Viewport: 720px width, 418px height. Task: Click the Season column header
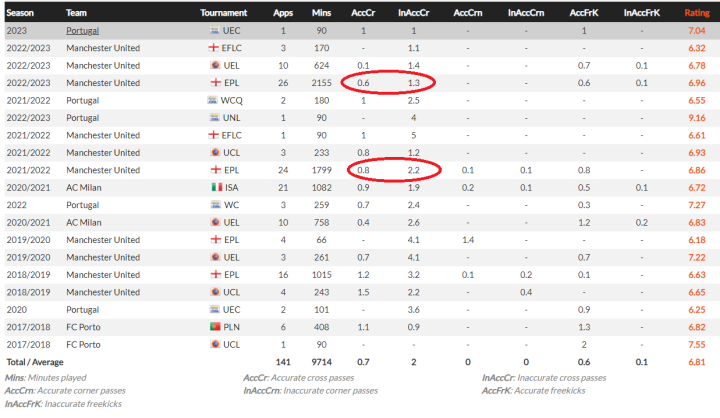pyautogui.click(x=20, y=13)
